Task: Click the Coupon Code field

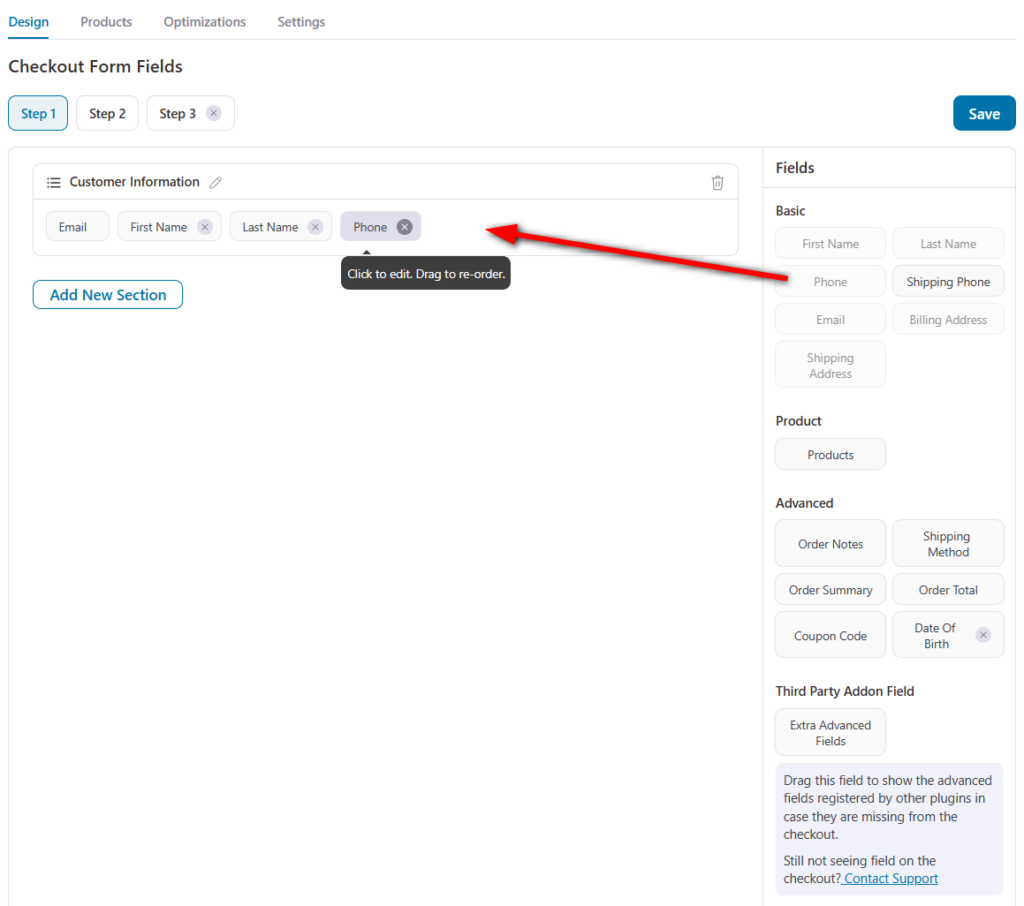Action: click(x=830, y=634)
